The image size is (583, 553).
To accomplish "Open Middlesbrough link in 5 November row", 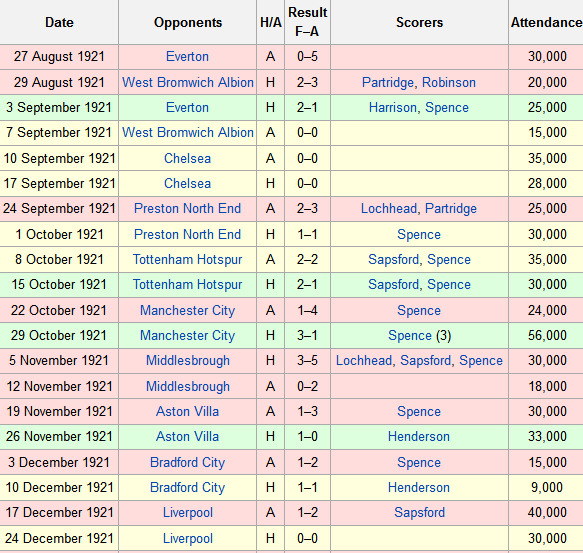I will click(x=188, y=360).
